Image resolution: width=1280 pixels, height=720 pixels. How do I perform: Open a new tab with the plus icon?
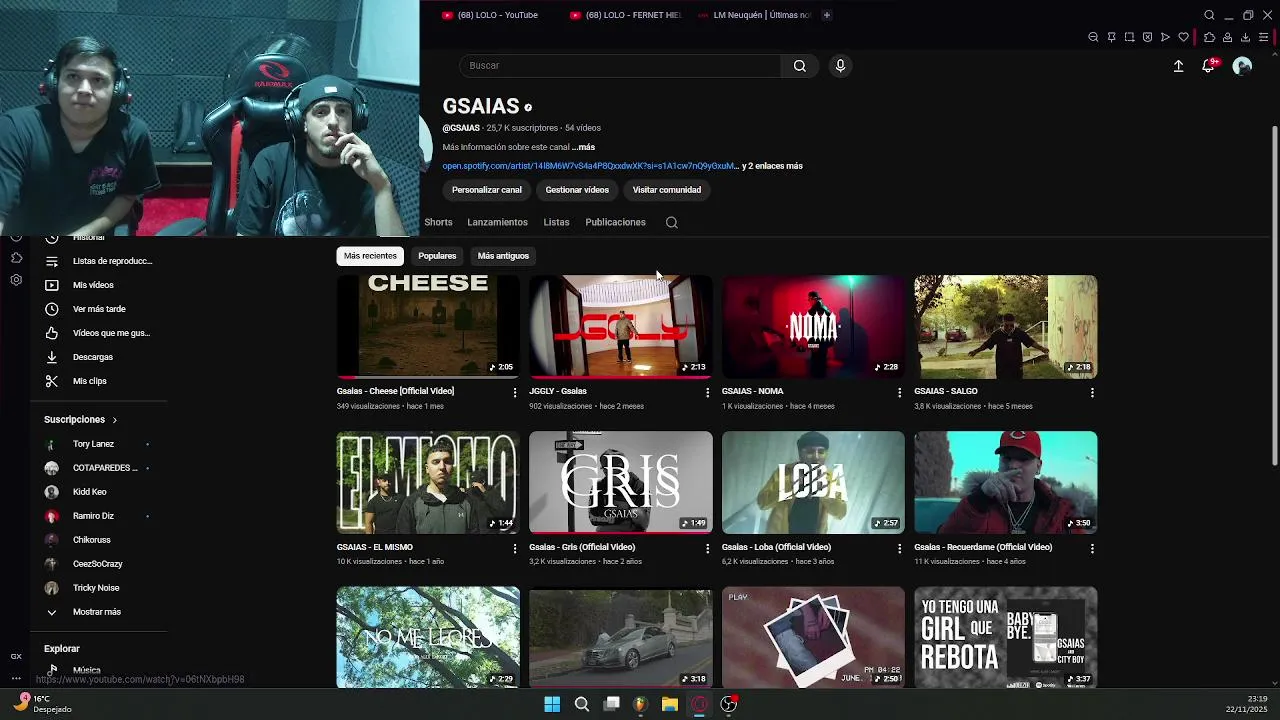point(826,15)
